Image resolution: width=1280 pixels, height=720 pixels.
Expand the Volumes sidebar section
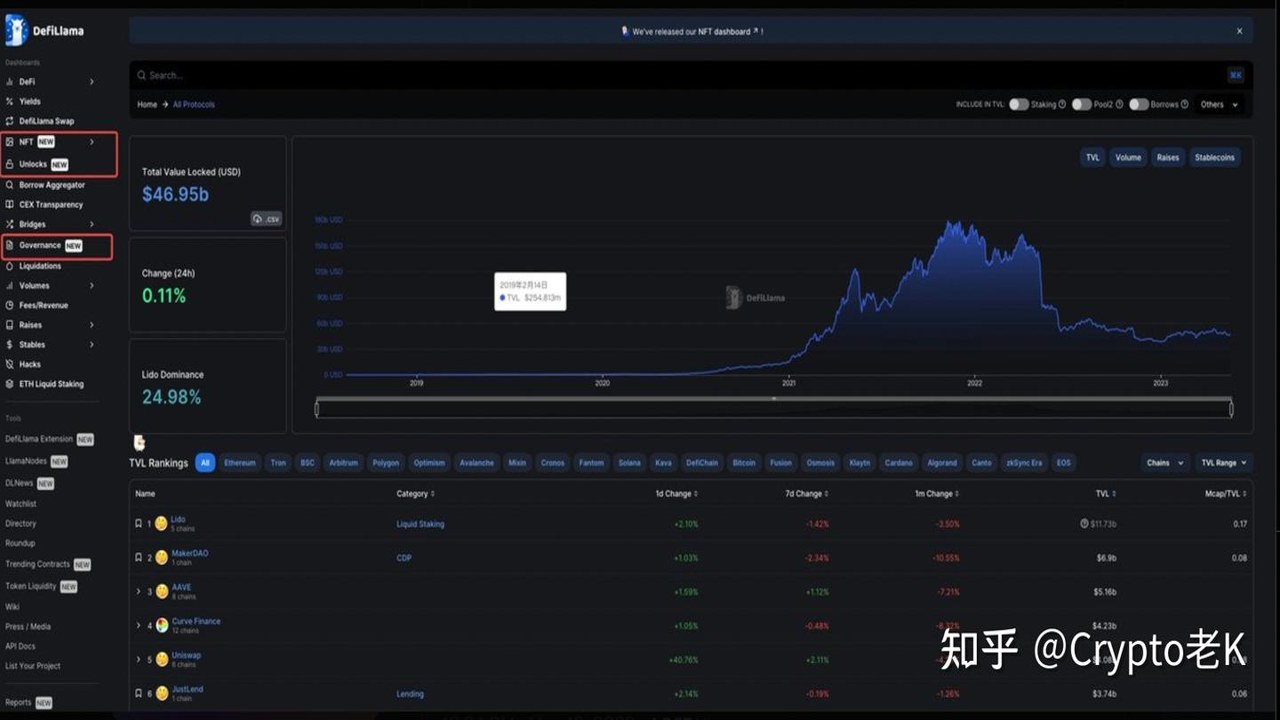pos(91,286)
